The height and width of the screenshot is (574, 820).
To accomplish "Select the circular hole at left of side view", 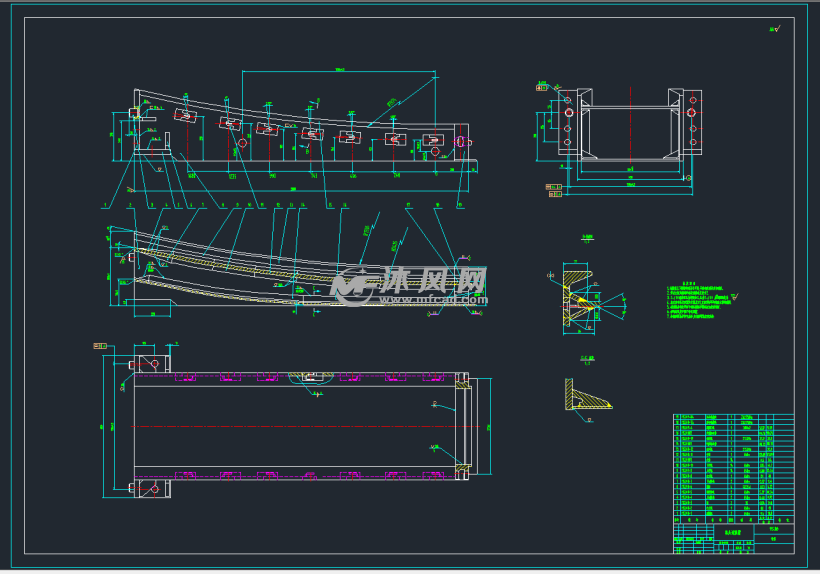I will 241,144.
